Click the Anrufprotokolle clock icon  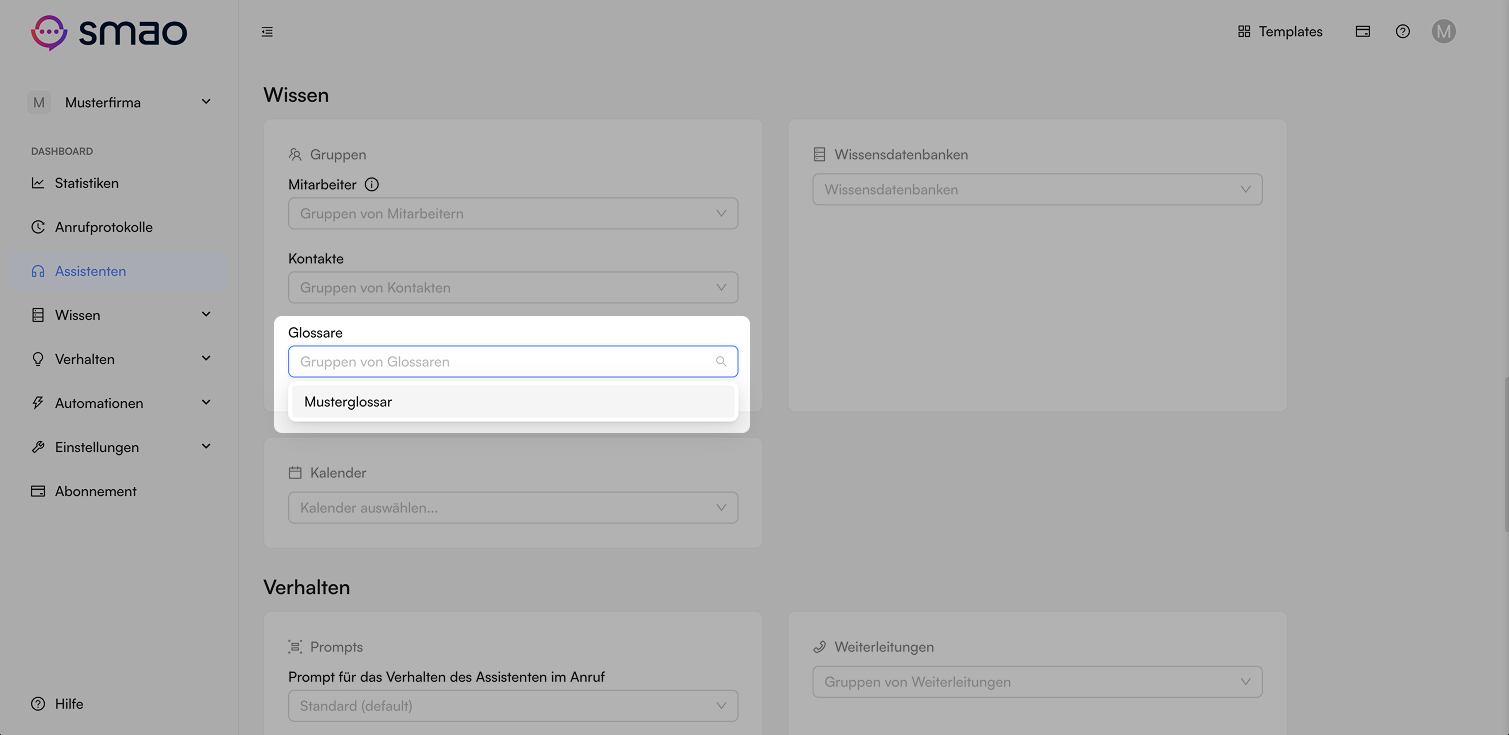(38, 227)
